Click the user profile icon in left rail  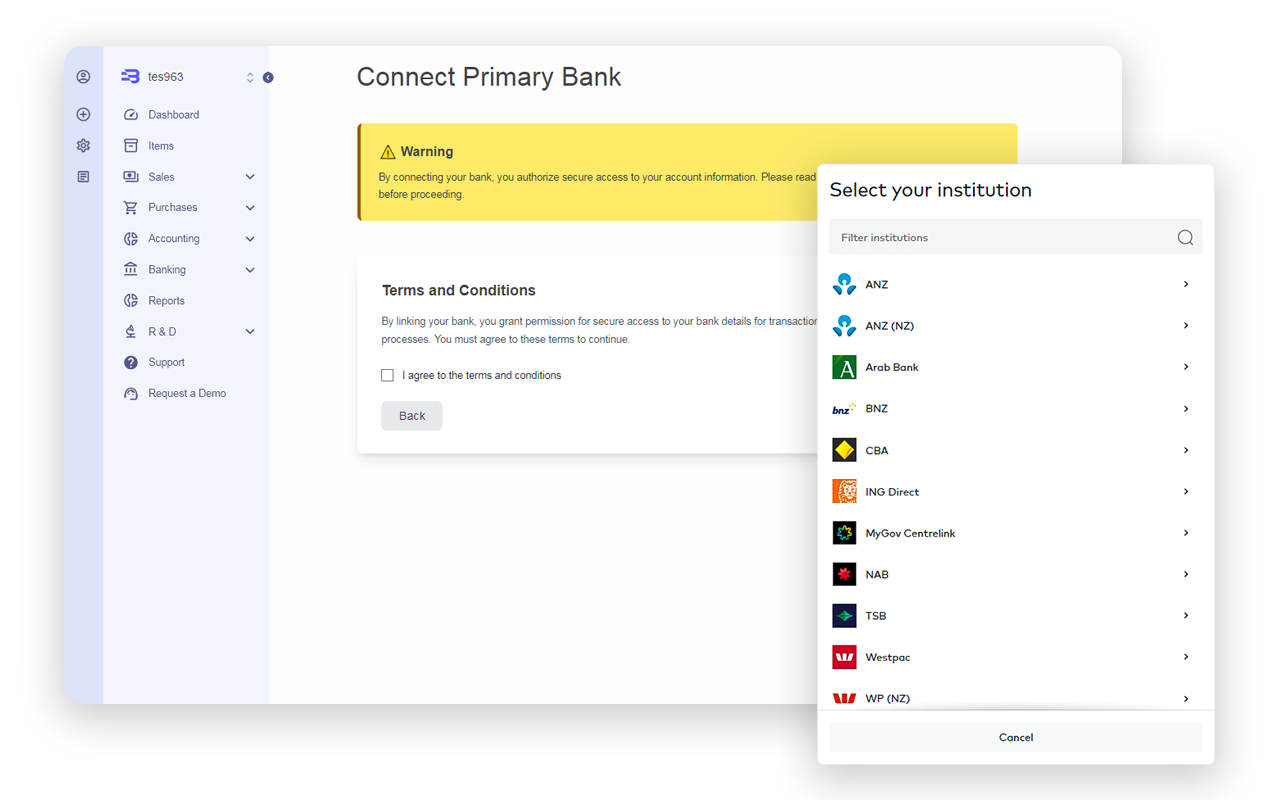(x=83, y=77)
